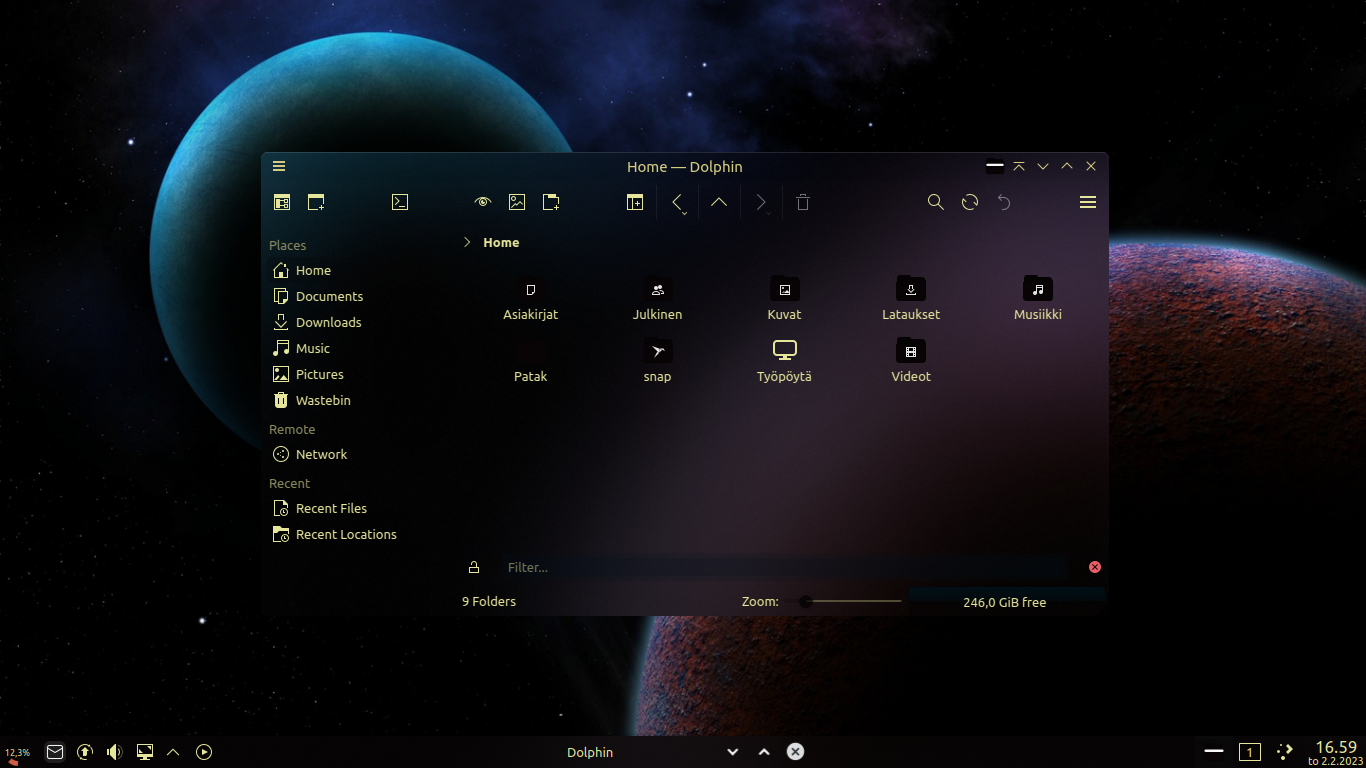Screen dimensions: 1366x768
Task: Go up one folder level
Action: 719,202
